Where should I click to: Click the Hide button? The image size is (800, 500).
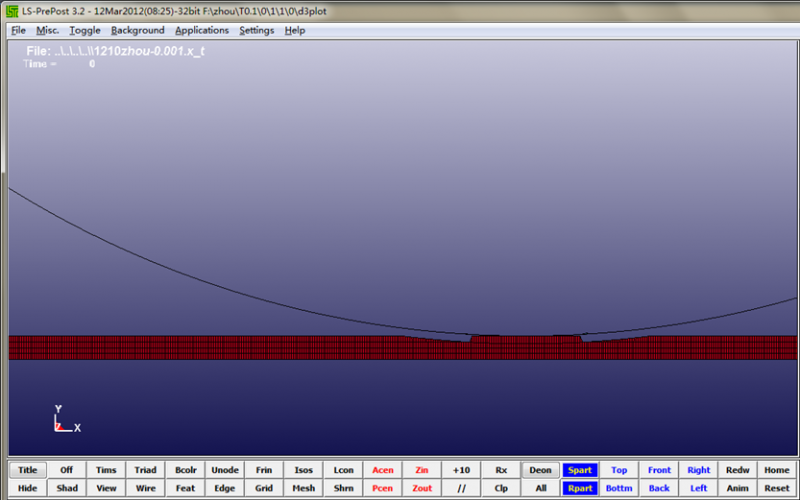click(28, 488)
